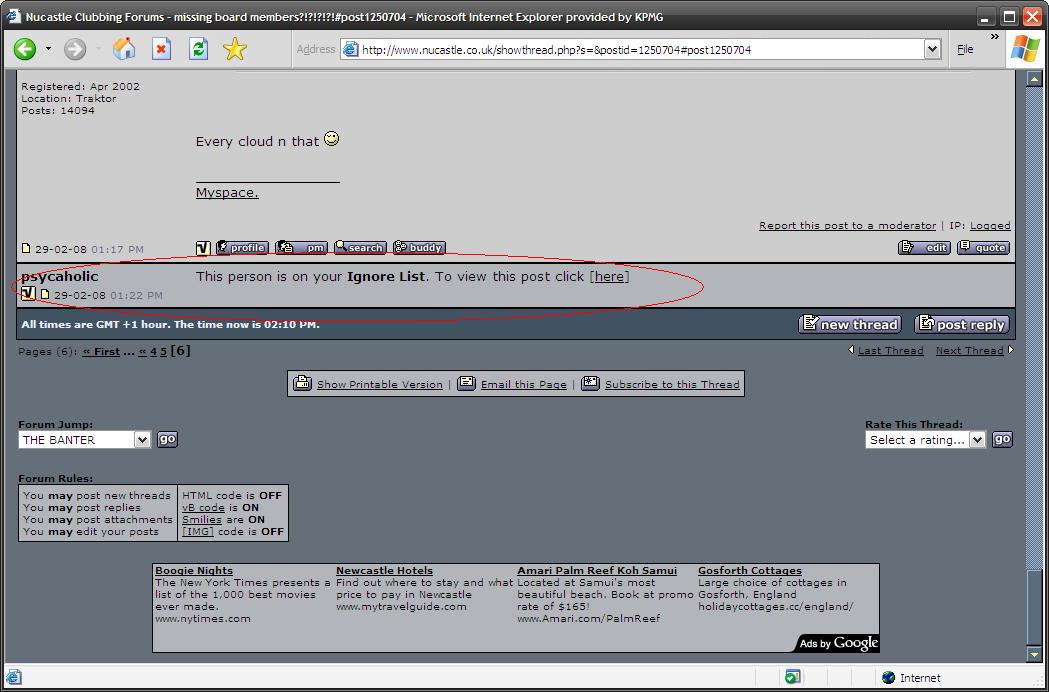The height and width of the screenshot is (692, 1049).
Task: Go to the browser Home page icon
Action: click(x=124, y=49)
